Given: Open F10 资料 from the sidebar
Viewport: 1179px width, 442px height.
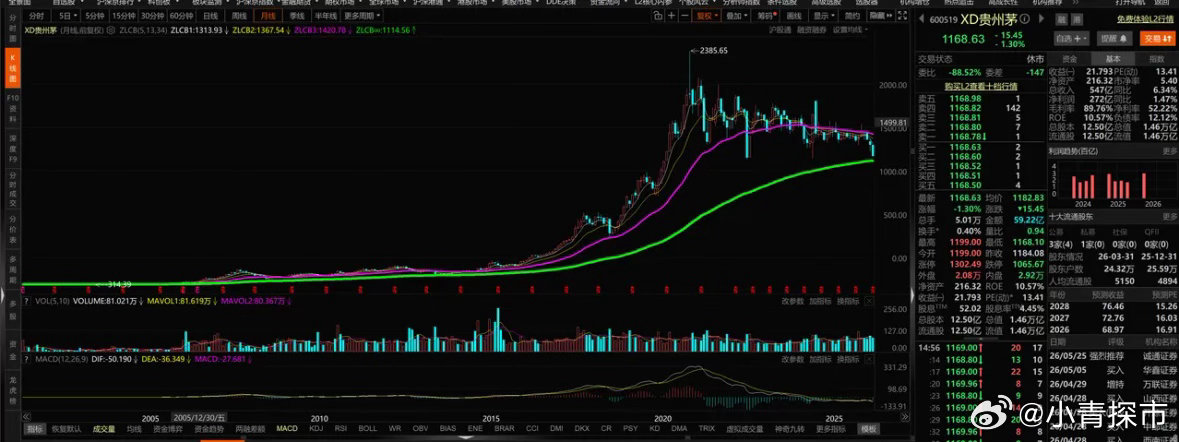Looking at the screenshot, I should (x=11, y=107).
